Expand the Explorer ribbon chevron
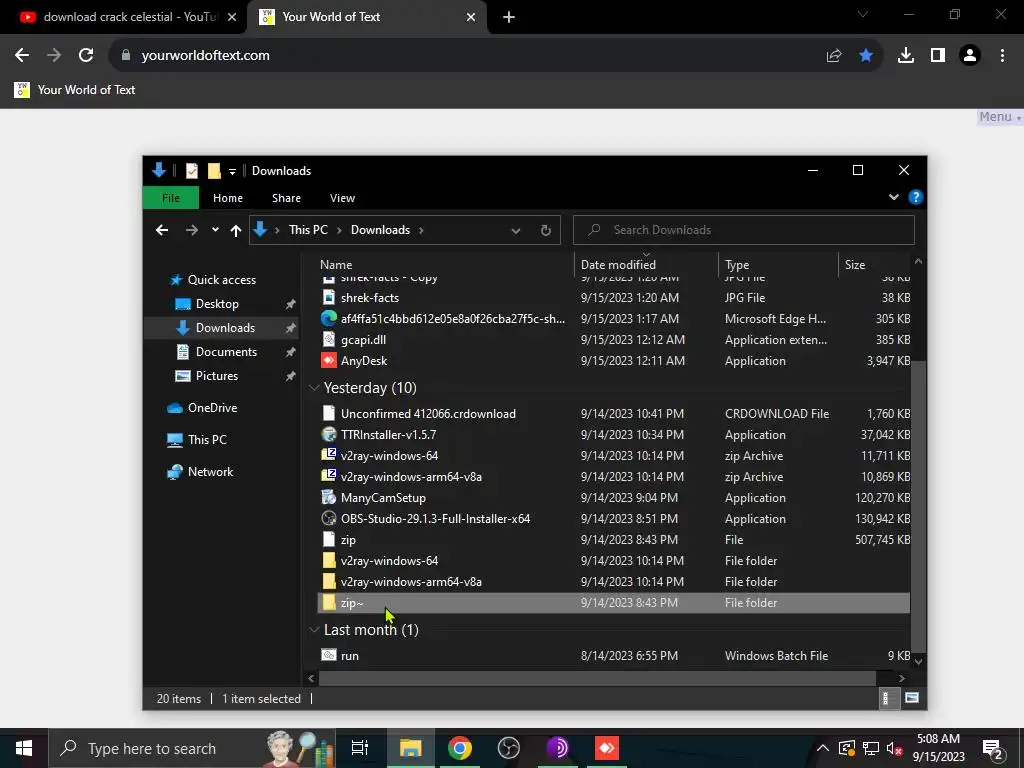This screenshot has height=768, width=1024. pyautogui.click(x=893, y=197)
